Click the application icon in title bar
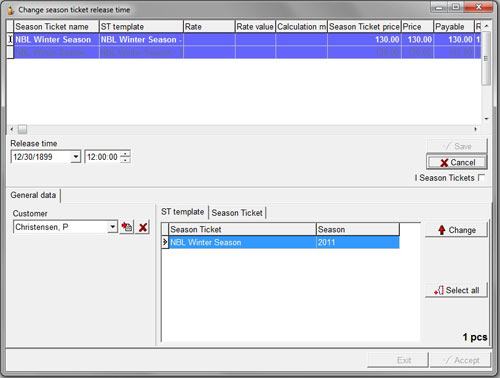This screenshot has width=500, height=378. [11, 10]
